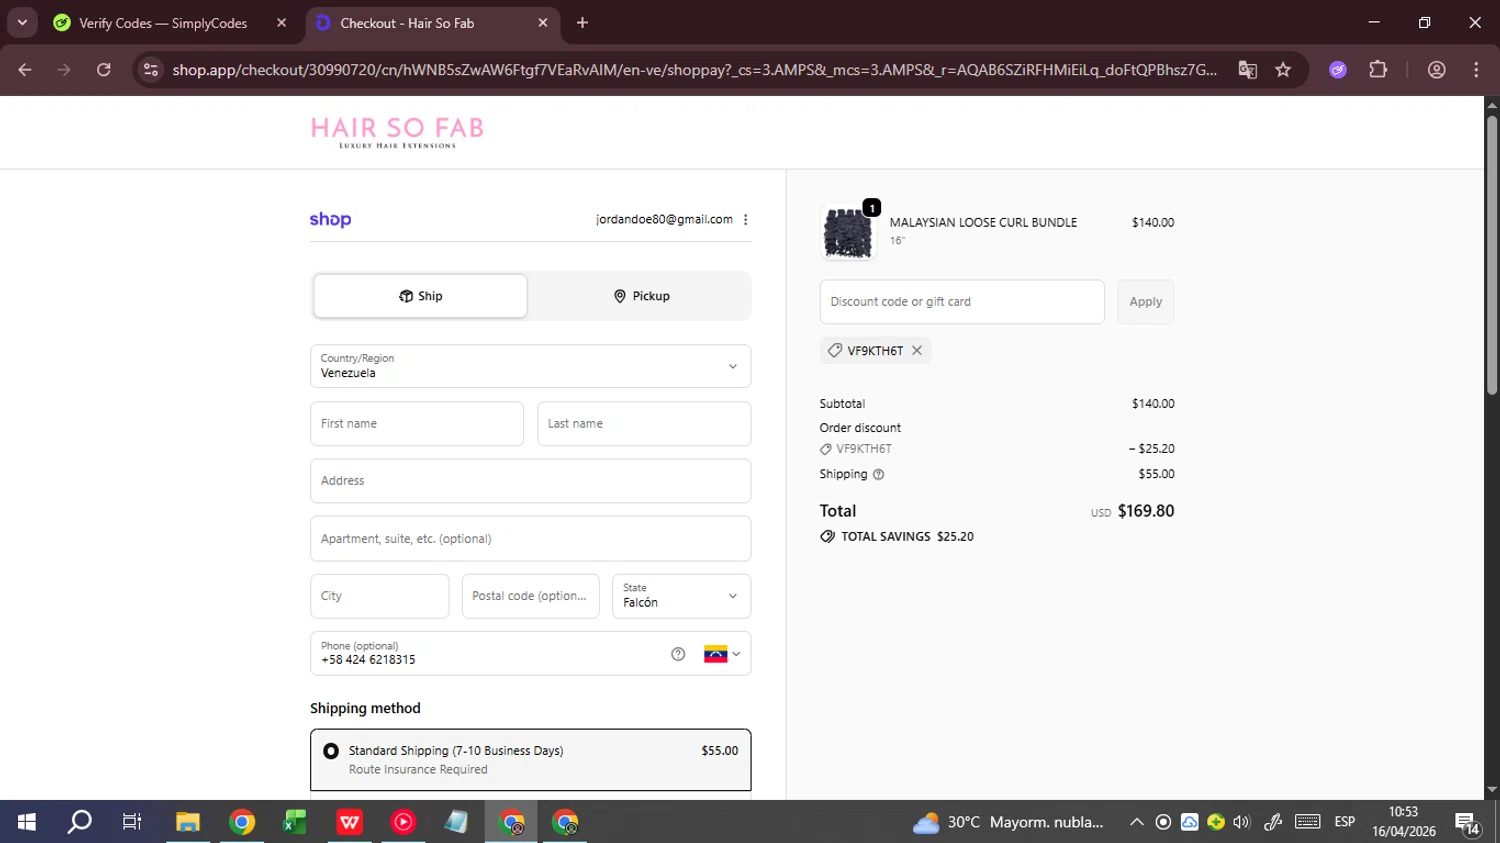Open Task View on the taskbar
The width and height of the screenshot is (1500, 843).
[132, 822]
